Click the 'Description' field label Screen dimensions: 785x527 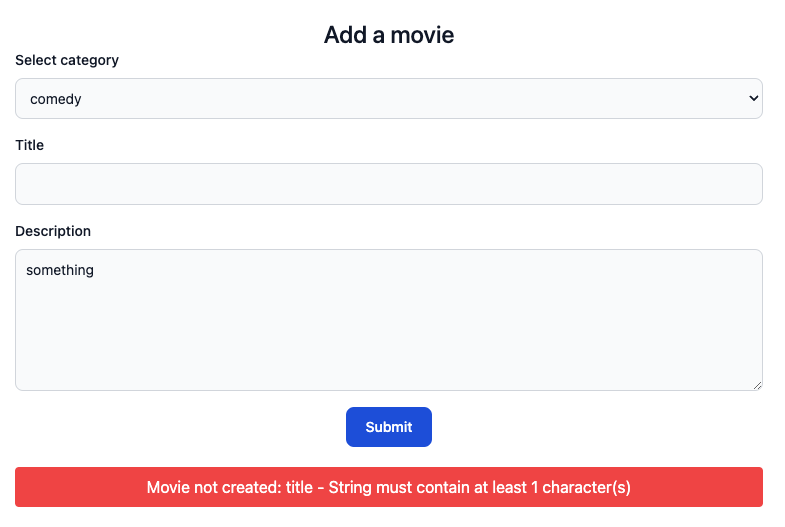click(53, 231)
